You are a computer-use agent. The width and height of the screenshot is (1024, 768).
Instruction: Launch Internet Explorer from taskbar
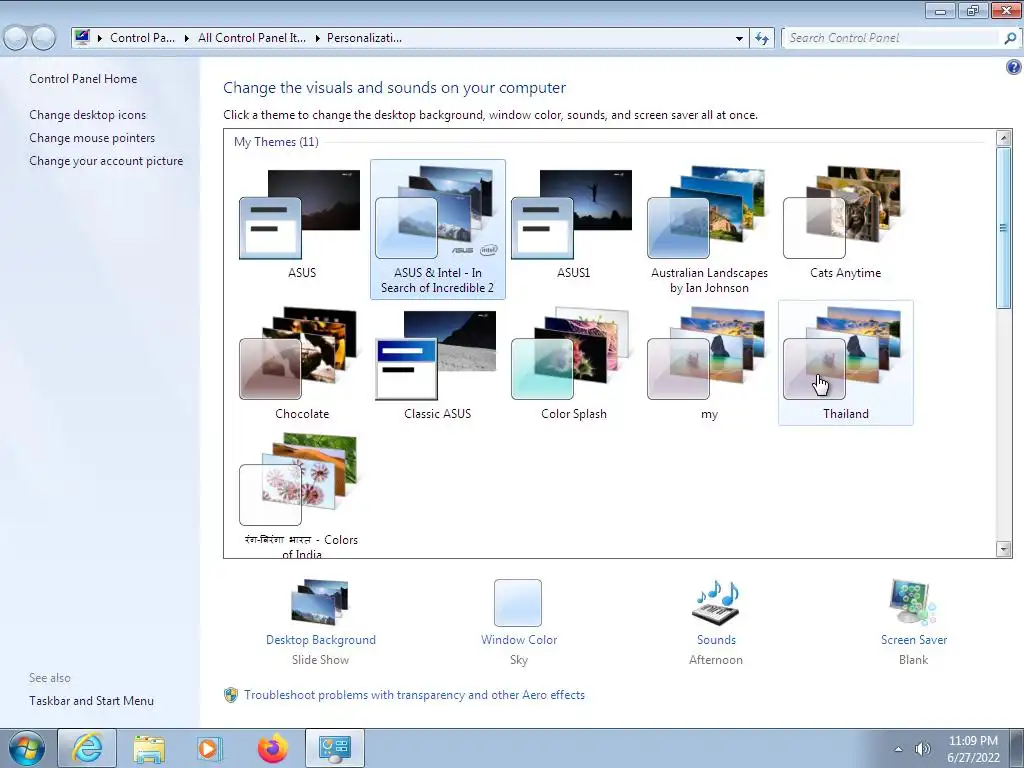[87, 748]
